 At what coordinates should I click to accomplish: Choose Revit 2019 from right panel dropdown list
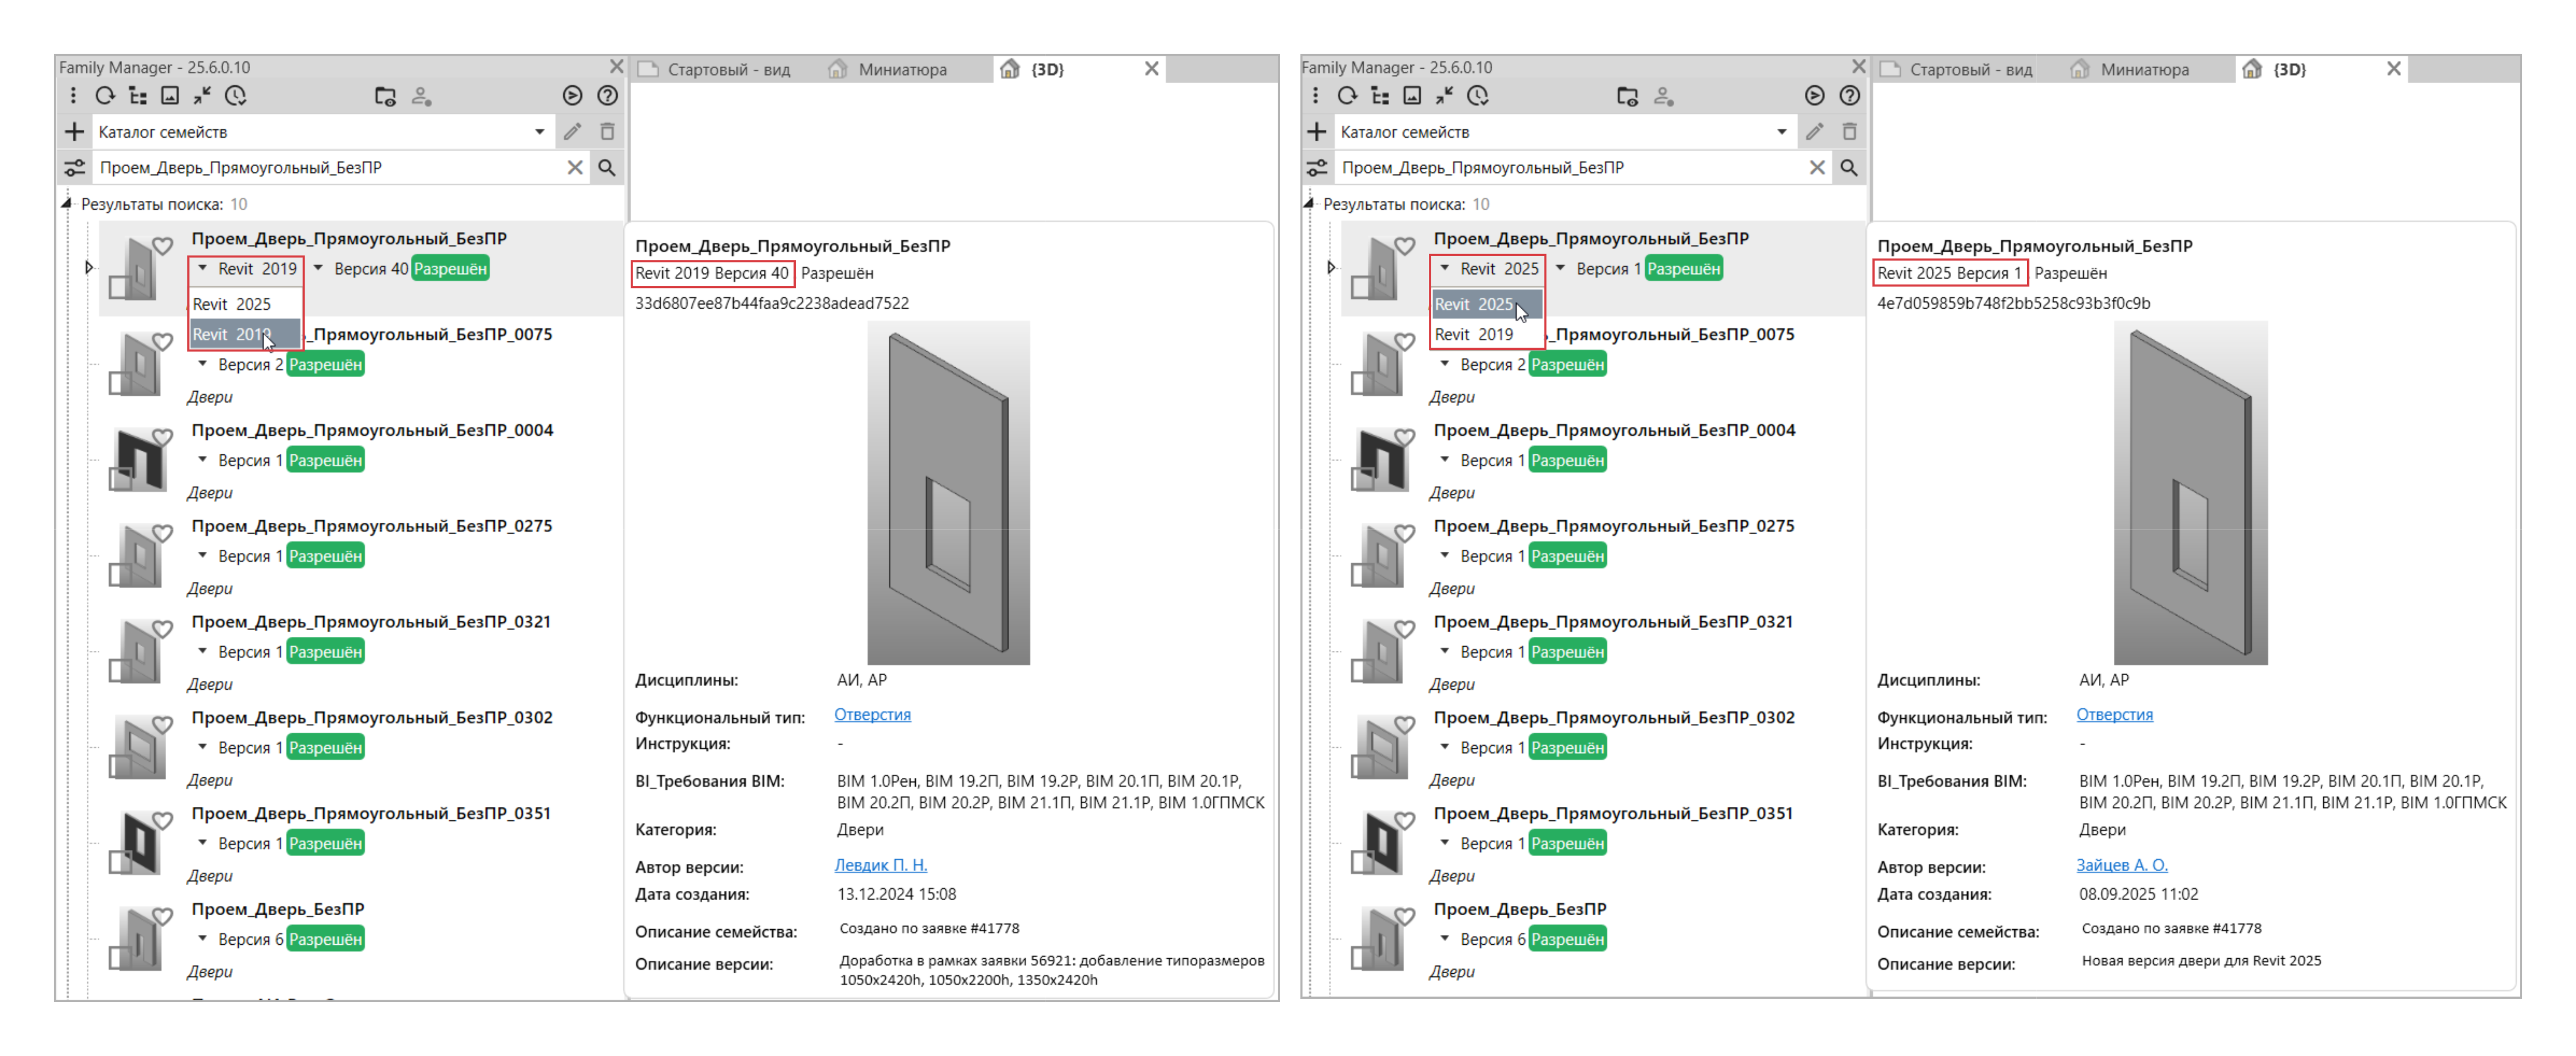(x=1487, y=335)
